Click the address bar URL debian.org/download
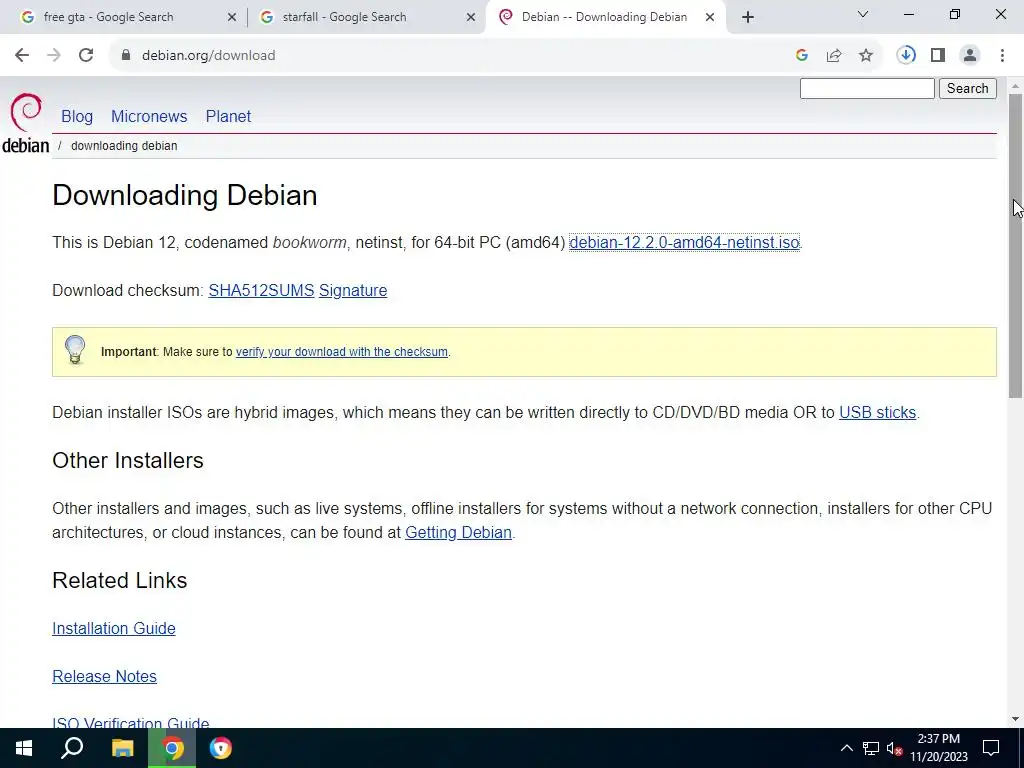The width and height of the screenshot is (1024, 768). pyautogui.click(x=208, y=56)
